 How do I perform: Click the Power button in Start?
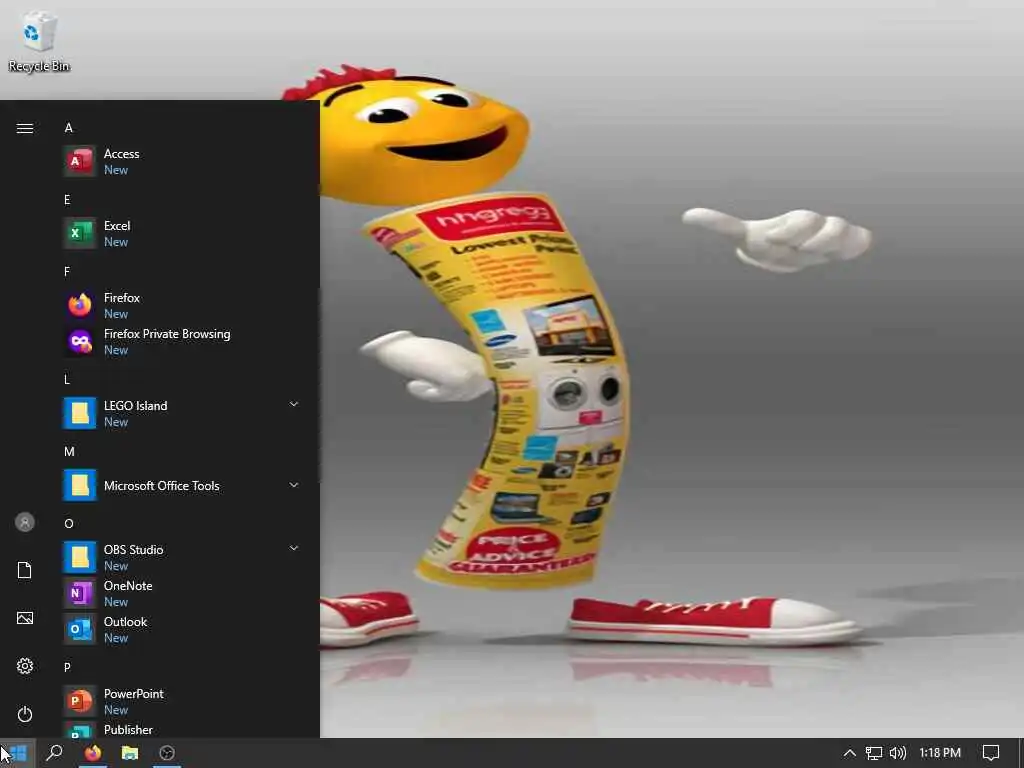[25, 714]
